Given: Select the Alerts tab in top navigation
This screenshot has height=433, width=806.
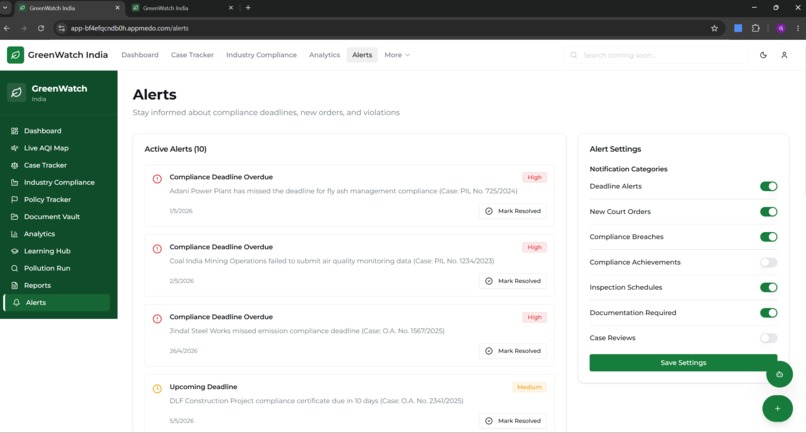Looking at the screenshot, I should point(362,55).
